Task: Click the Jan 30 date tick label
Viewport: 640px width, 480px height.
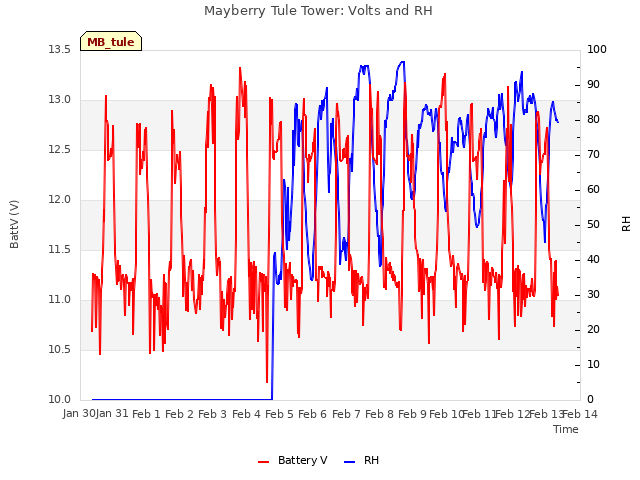Action: 79,414
